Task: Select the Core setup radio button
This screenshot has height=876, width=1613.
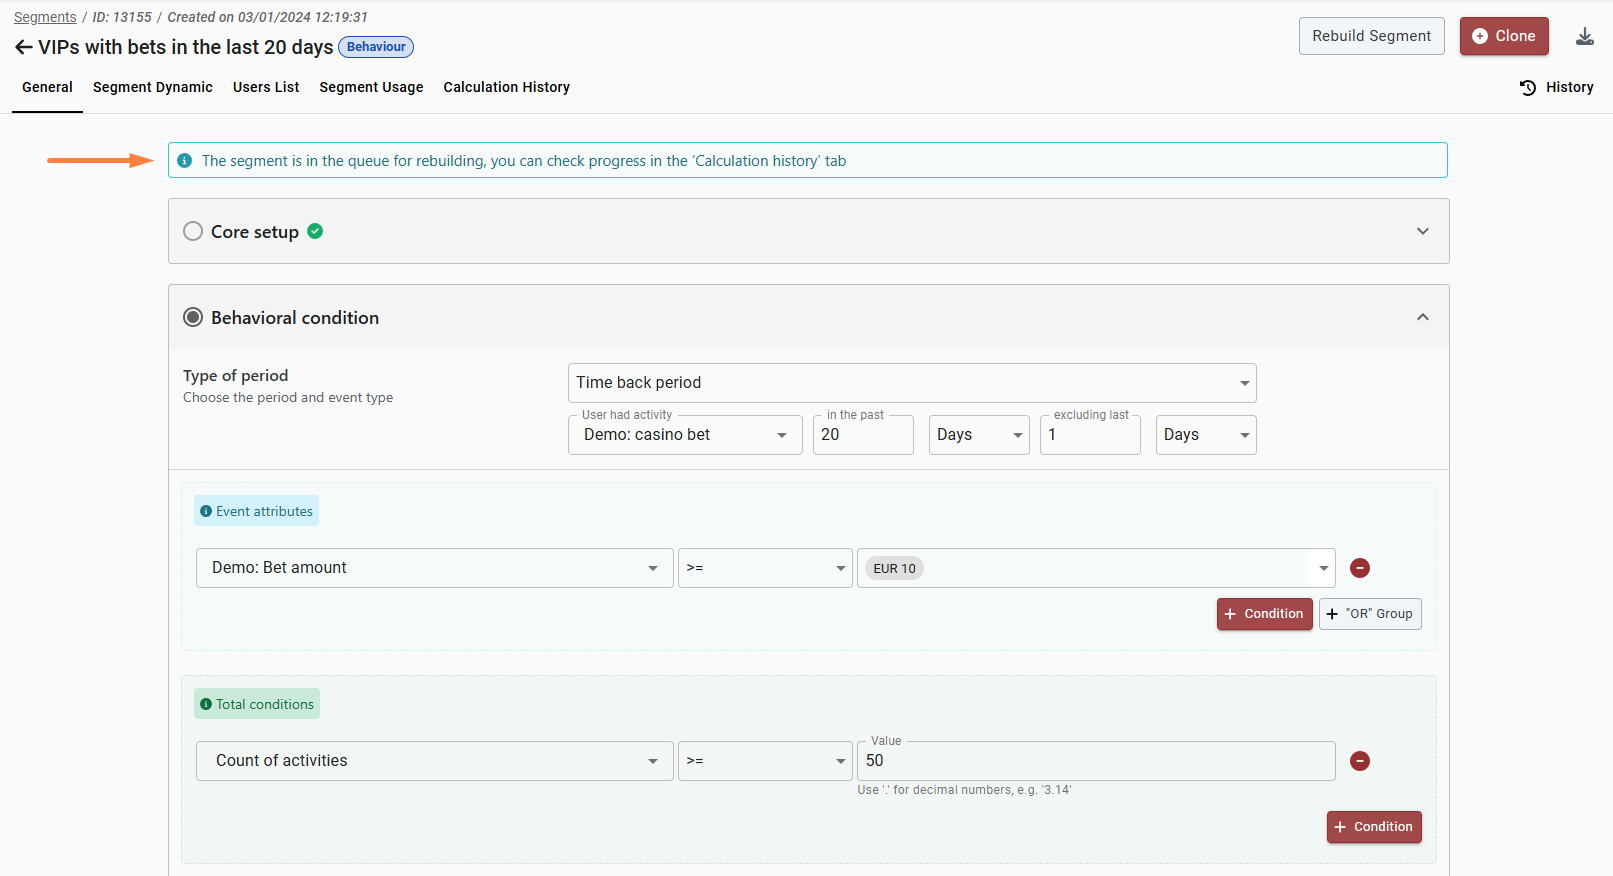Action: point(193,231)
